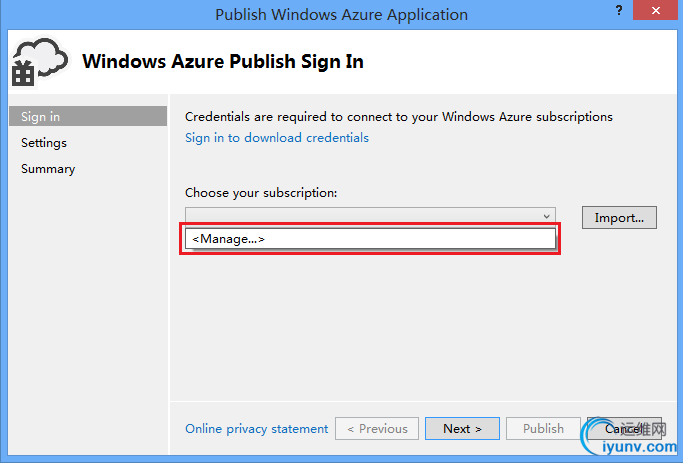The width and height of the screenshot is (683, 463).
Task: Click the credentials required message text
Action: 399,117
